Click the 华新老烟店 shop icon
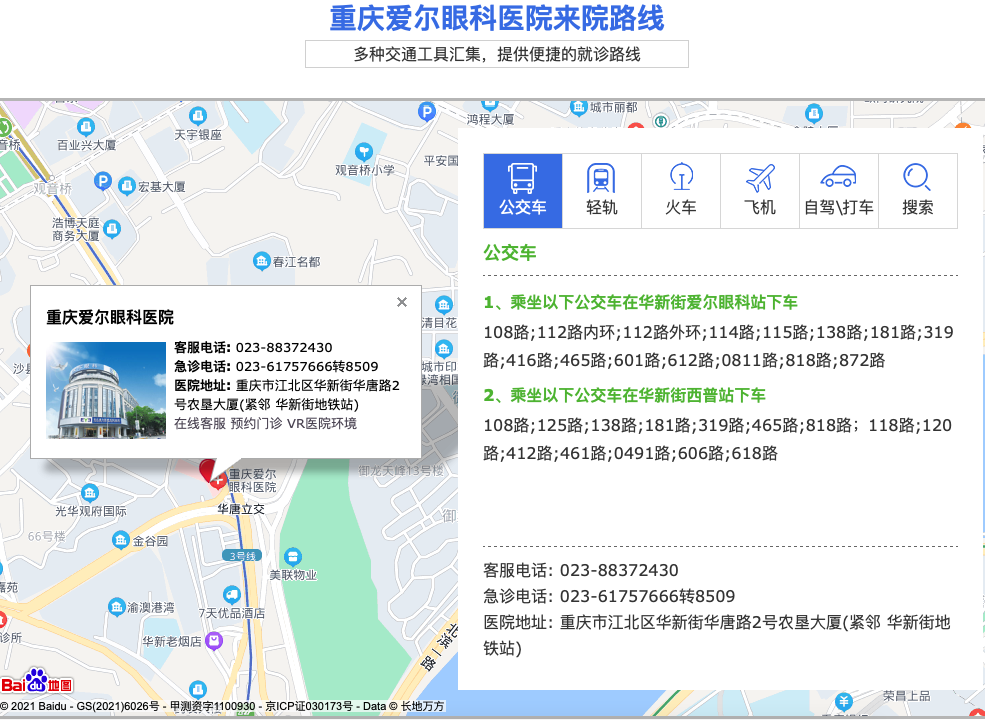Screen dimensions: 985x720 pyautogui.click(x=214, y=641)
